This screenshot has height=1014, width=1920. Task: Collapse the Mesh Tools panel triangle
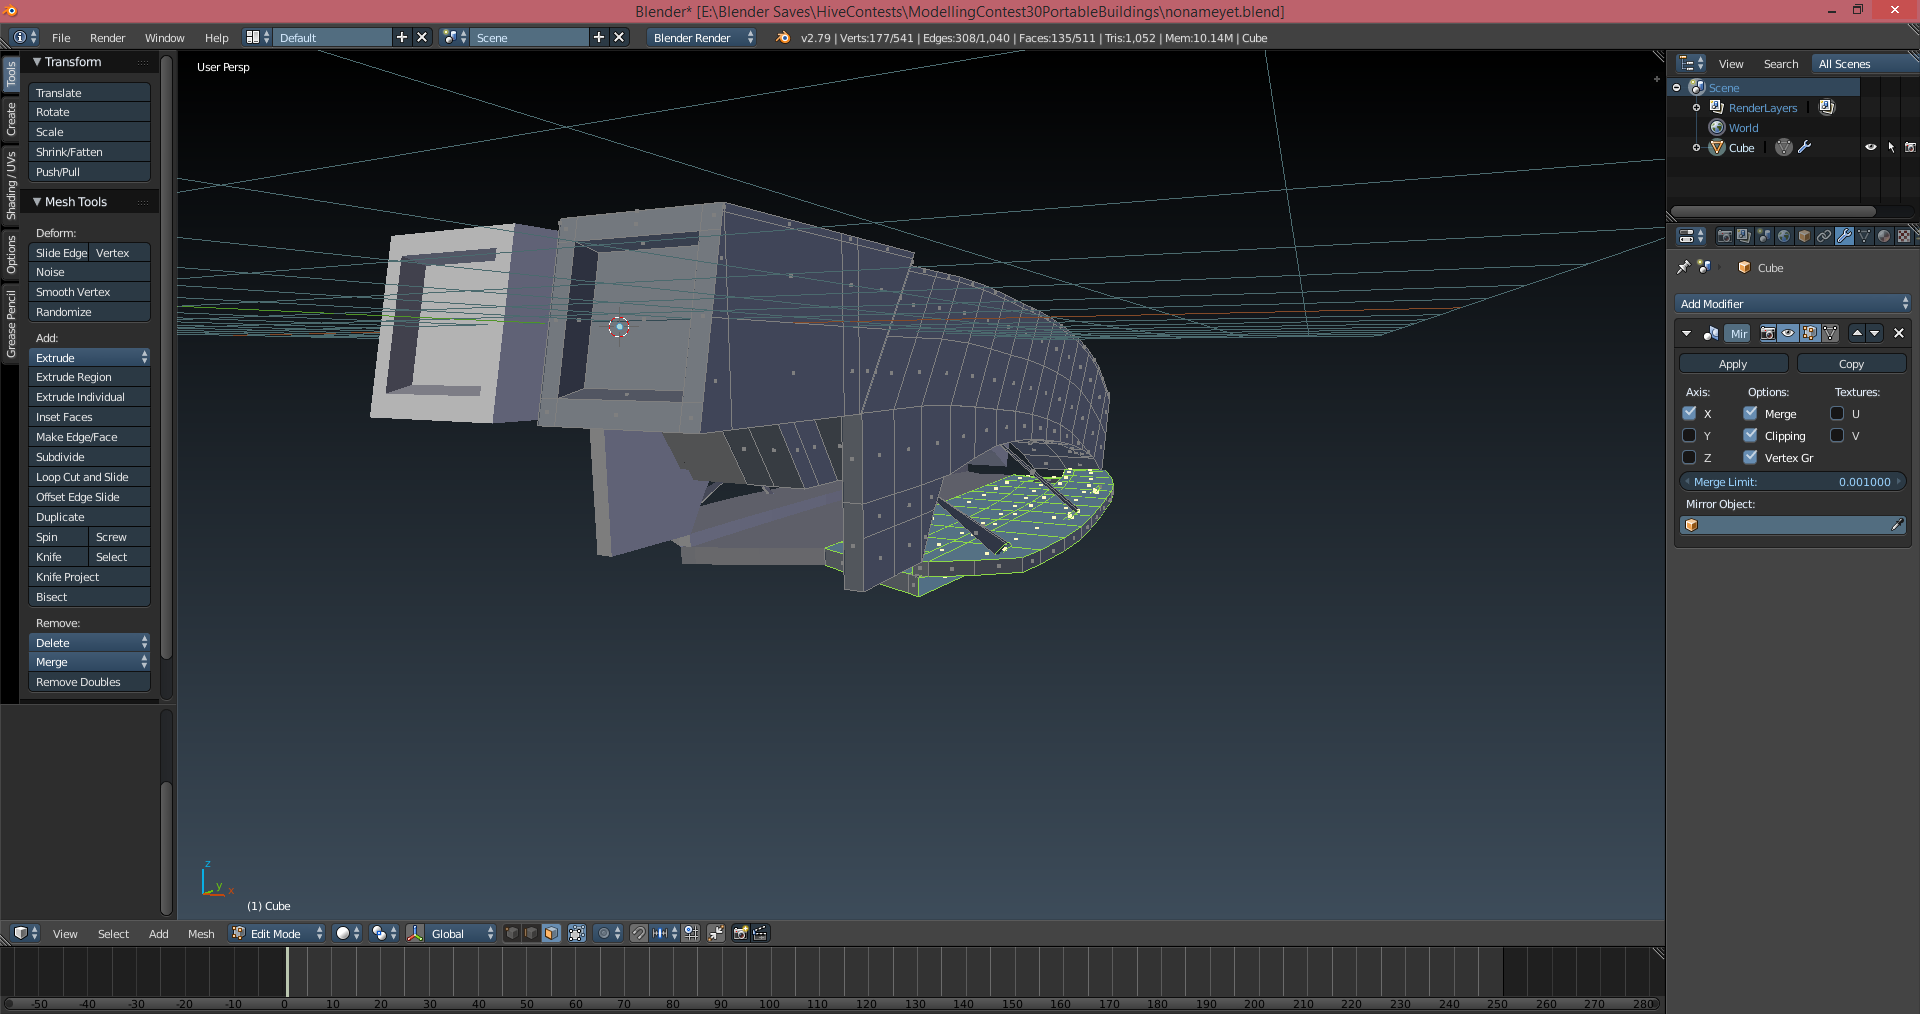tap(37, 201)
